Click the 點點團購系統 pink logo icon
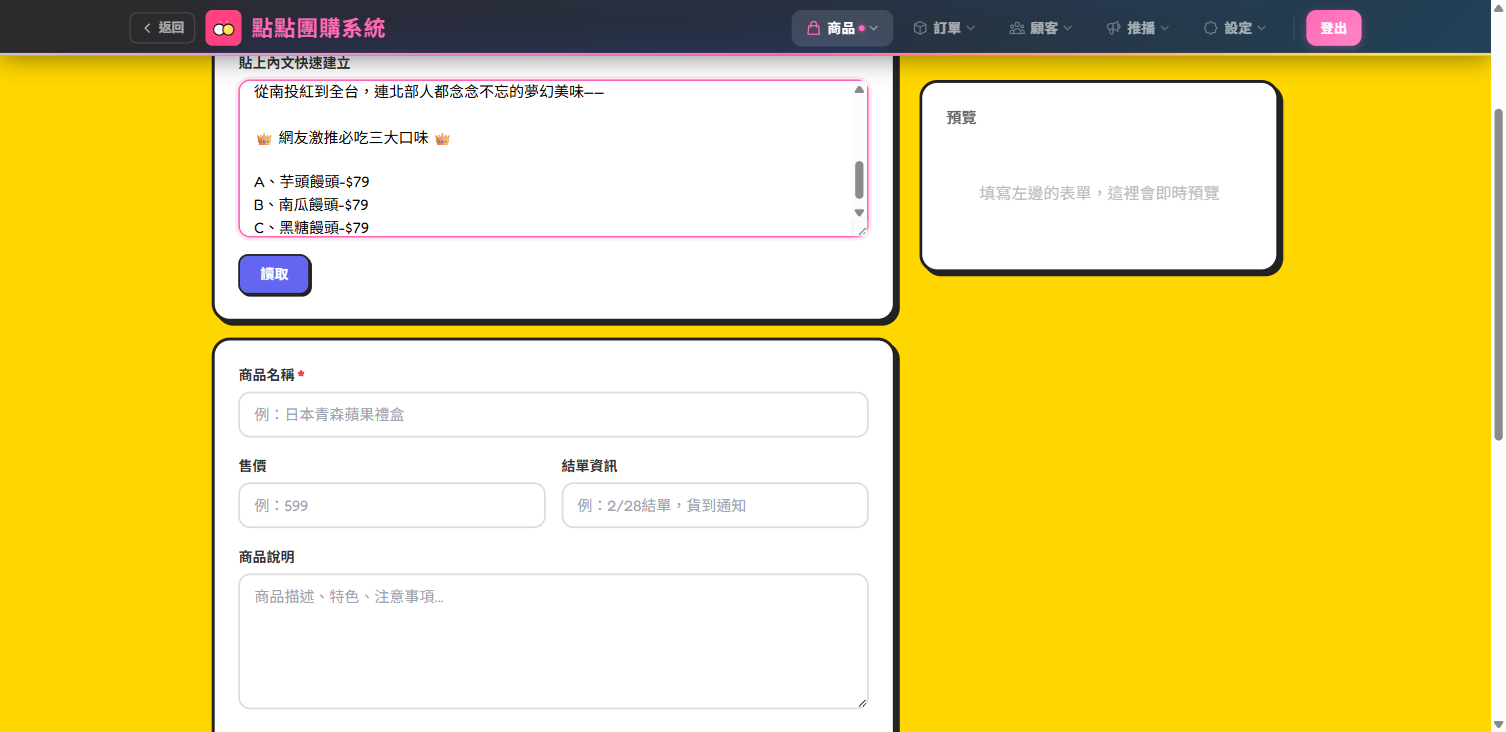This screenshot has height=732, width=1506. (222, 27)
